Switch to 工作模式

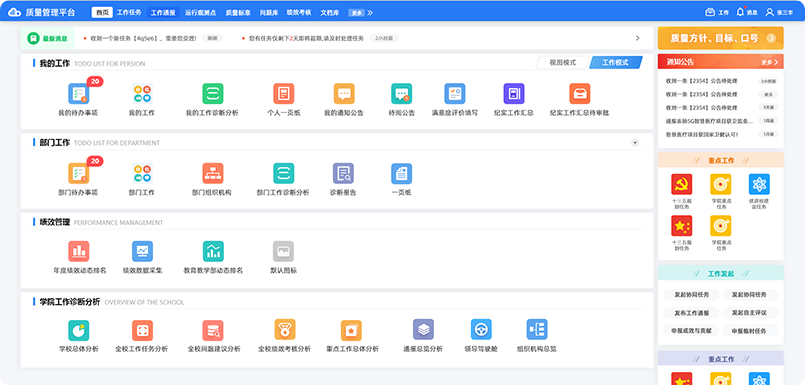coord(616,63)
